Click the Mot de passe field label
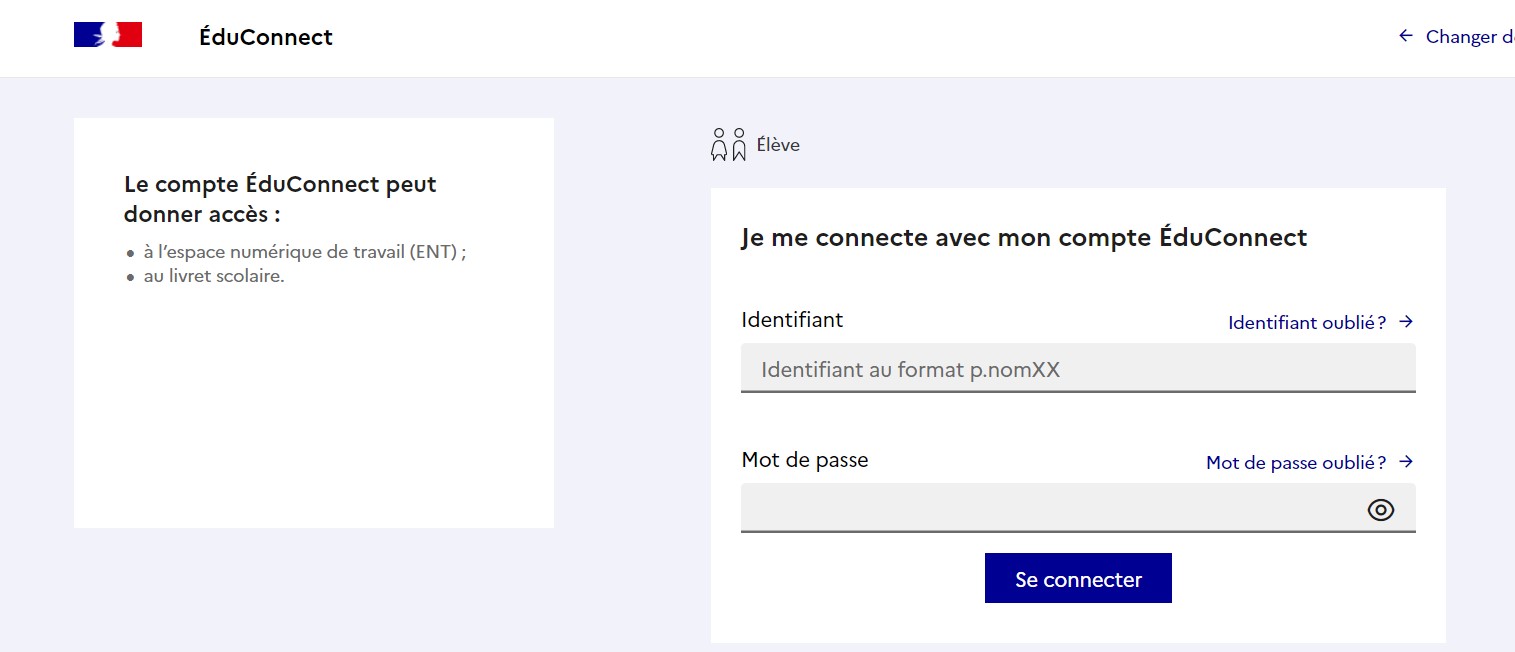This screenshot has width=1515, height=652. click(805, 460)
